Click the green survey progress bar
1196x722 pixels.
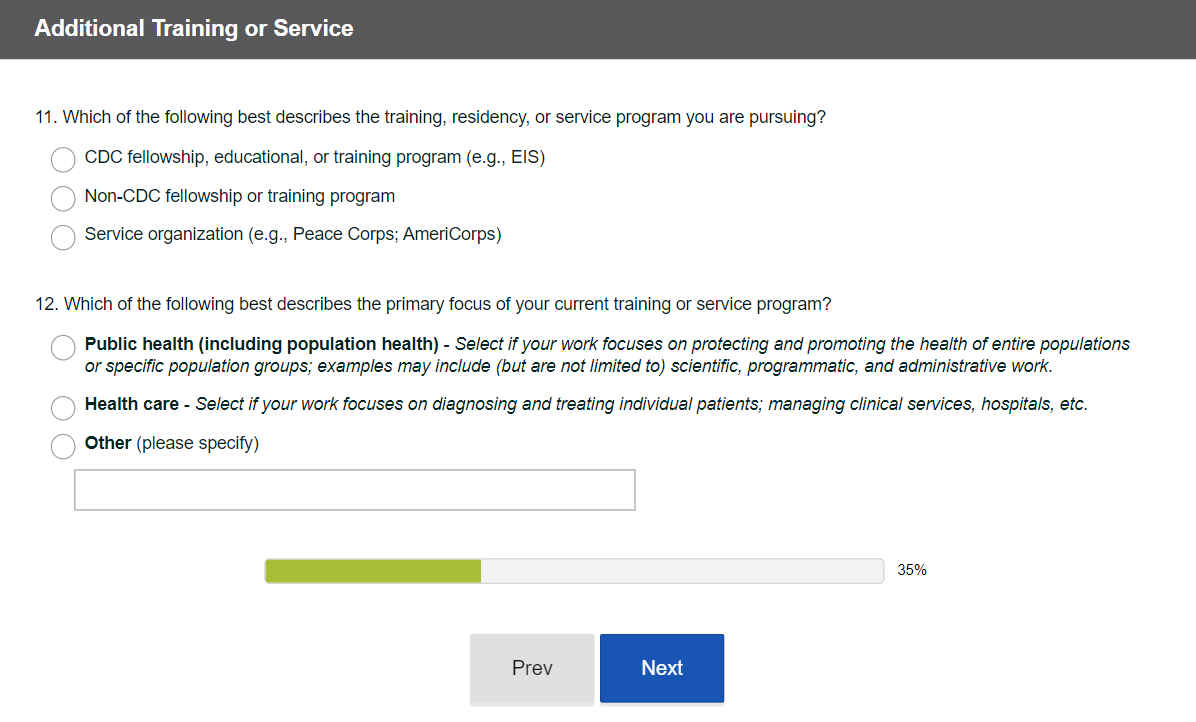click(373, 571)
